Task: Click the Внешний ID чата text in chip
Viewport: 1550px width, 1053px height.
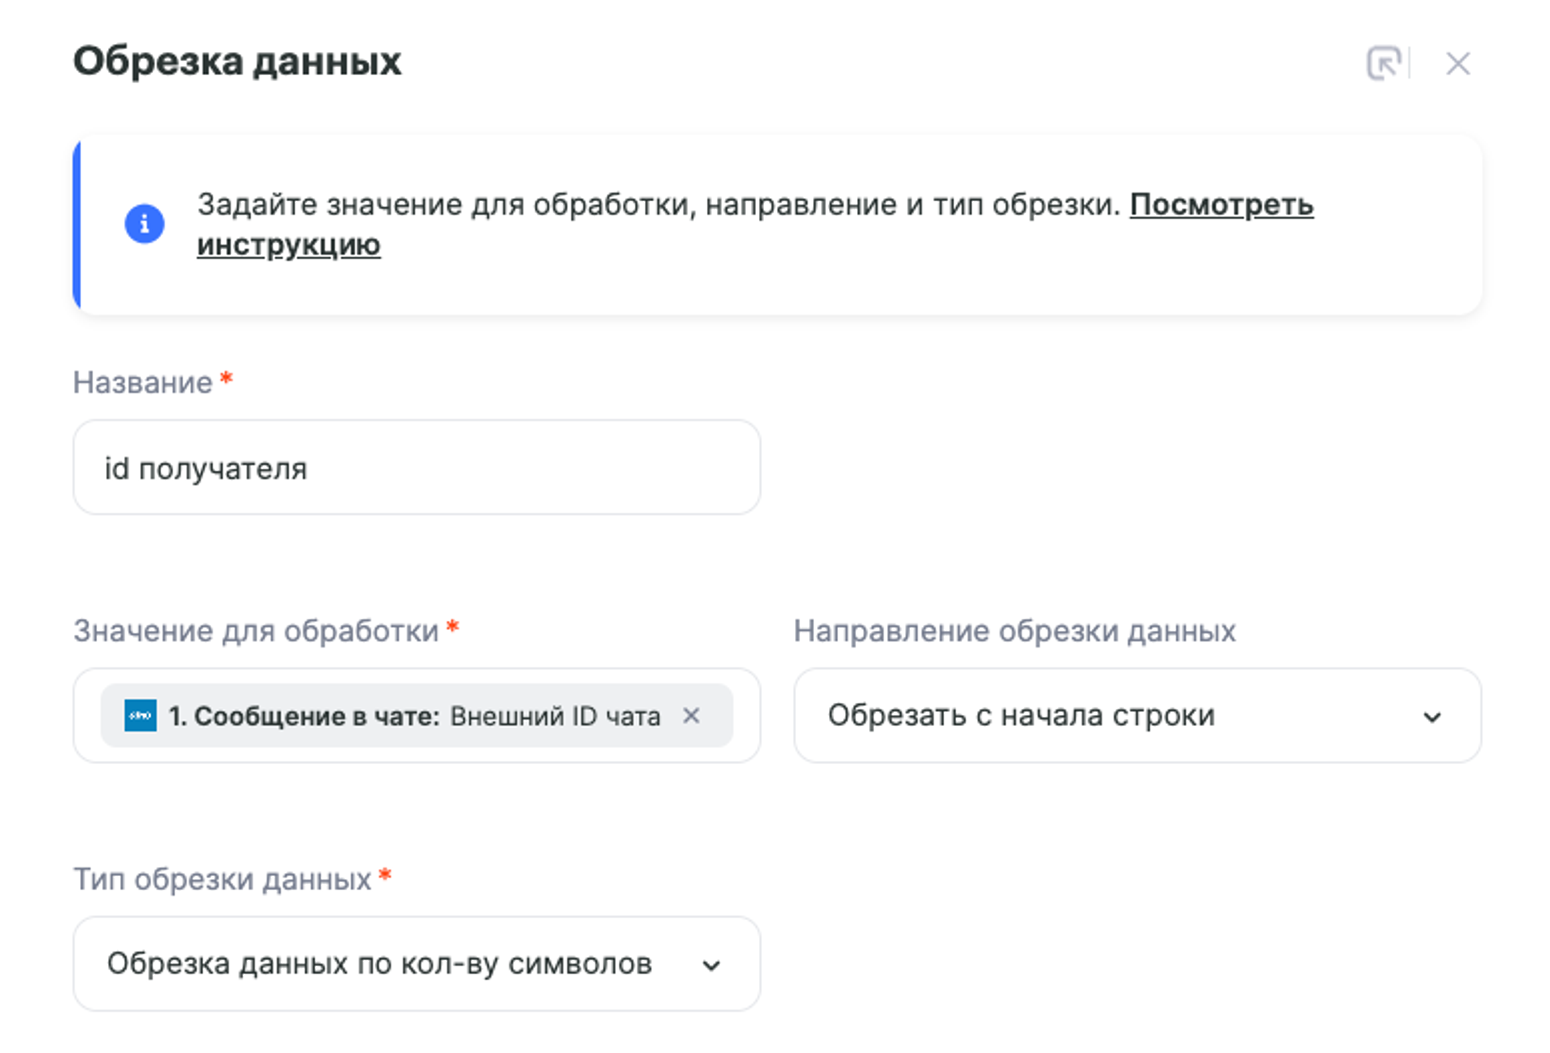Action: point(555,716)
